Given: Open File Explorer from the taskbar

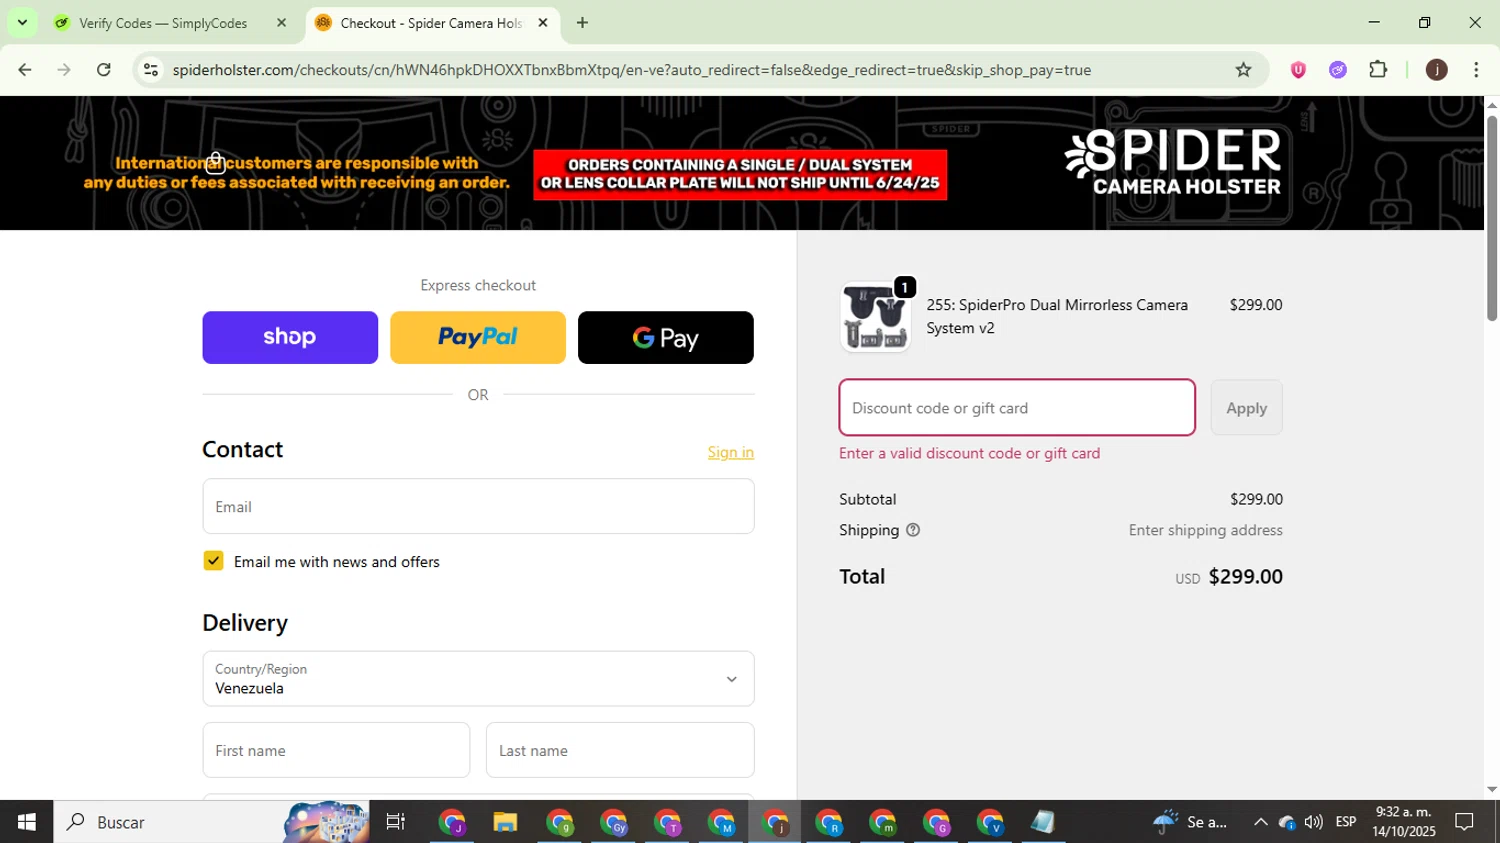Looking at the screenshot, I should 505,822.
